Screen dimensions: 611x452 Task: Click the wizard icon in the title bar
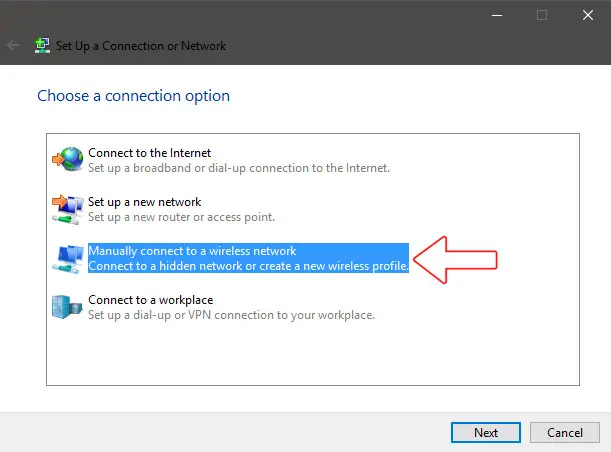tap(41, 46)
